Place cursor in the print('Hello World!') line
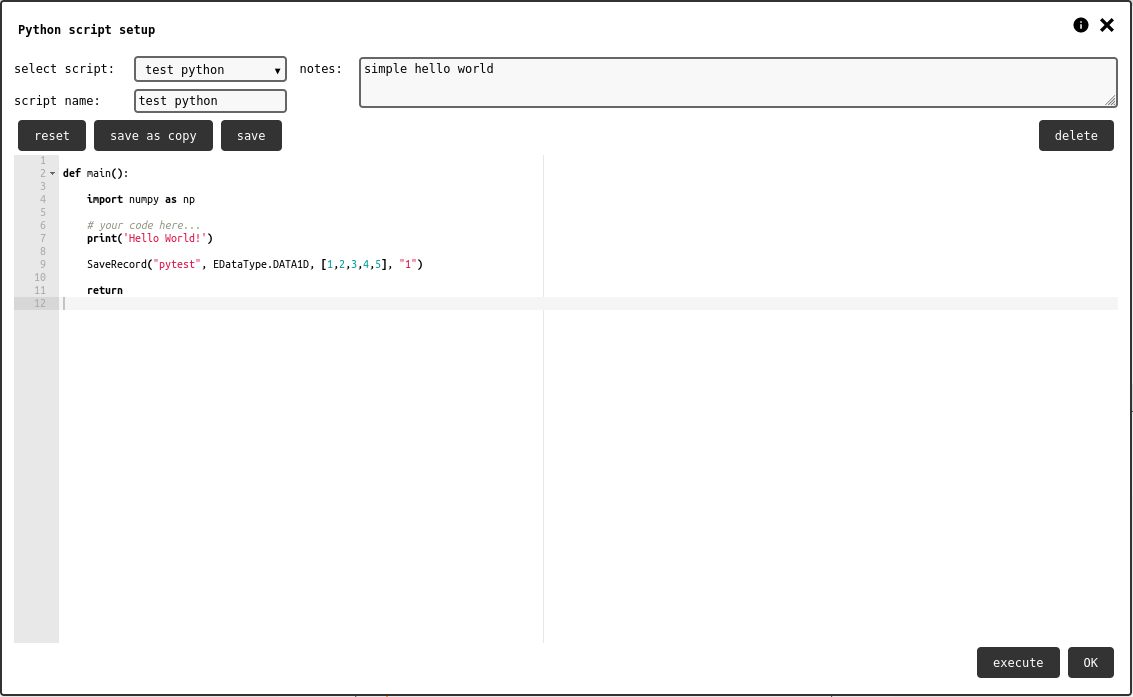The width and height of the screenshot is (1133, 697). (x=150, y=239)
